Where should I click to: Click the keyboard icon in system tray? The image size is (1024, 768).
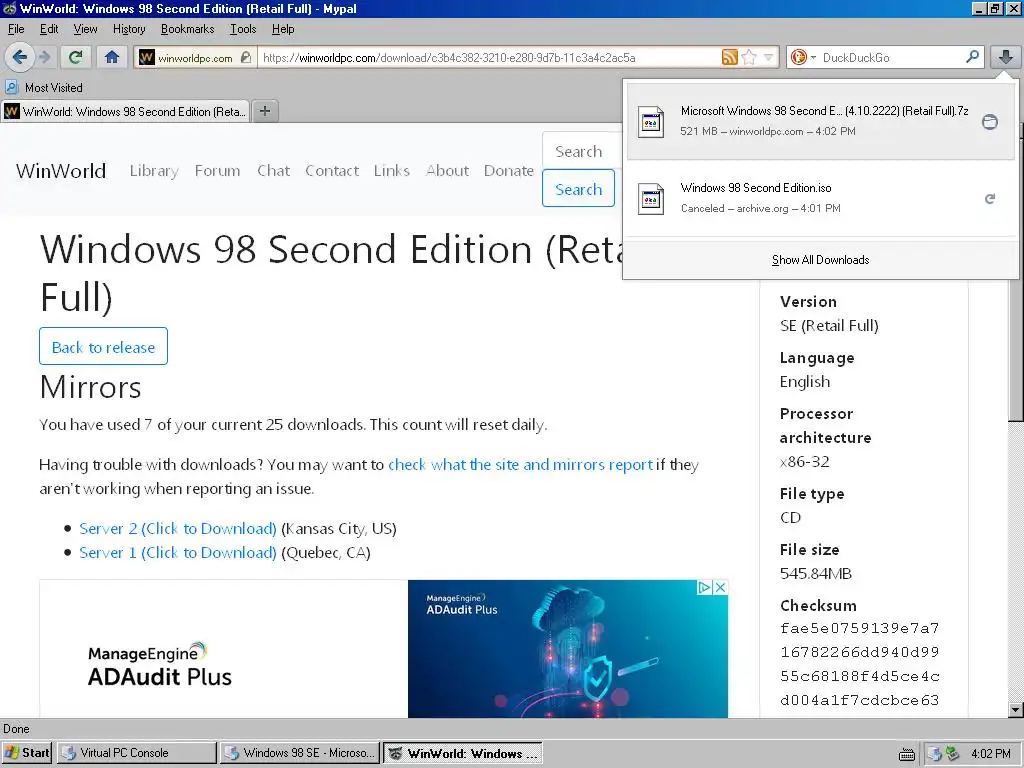[x=906, y=754]
